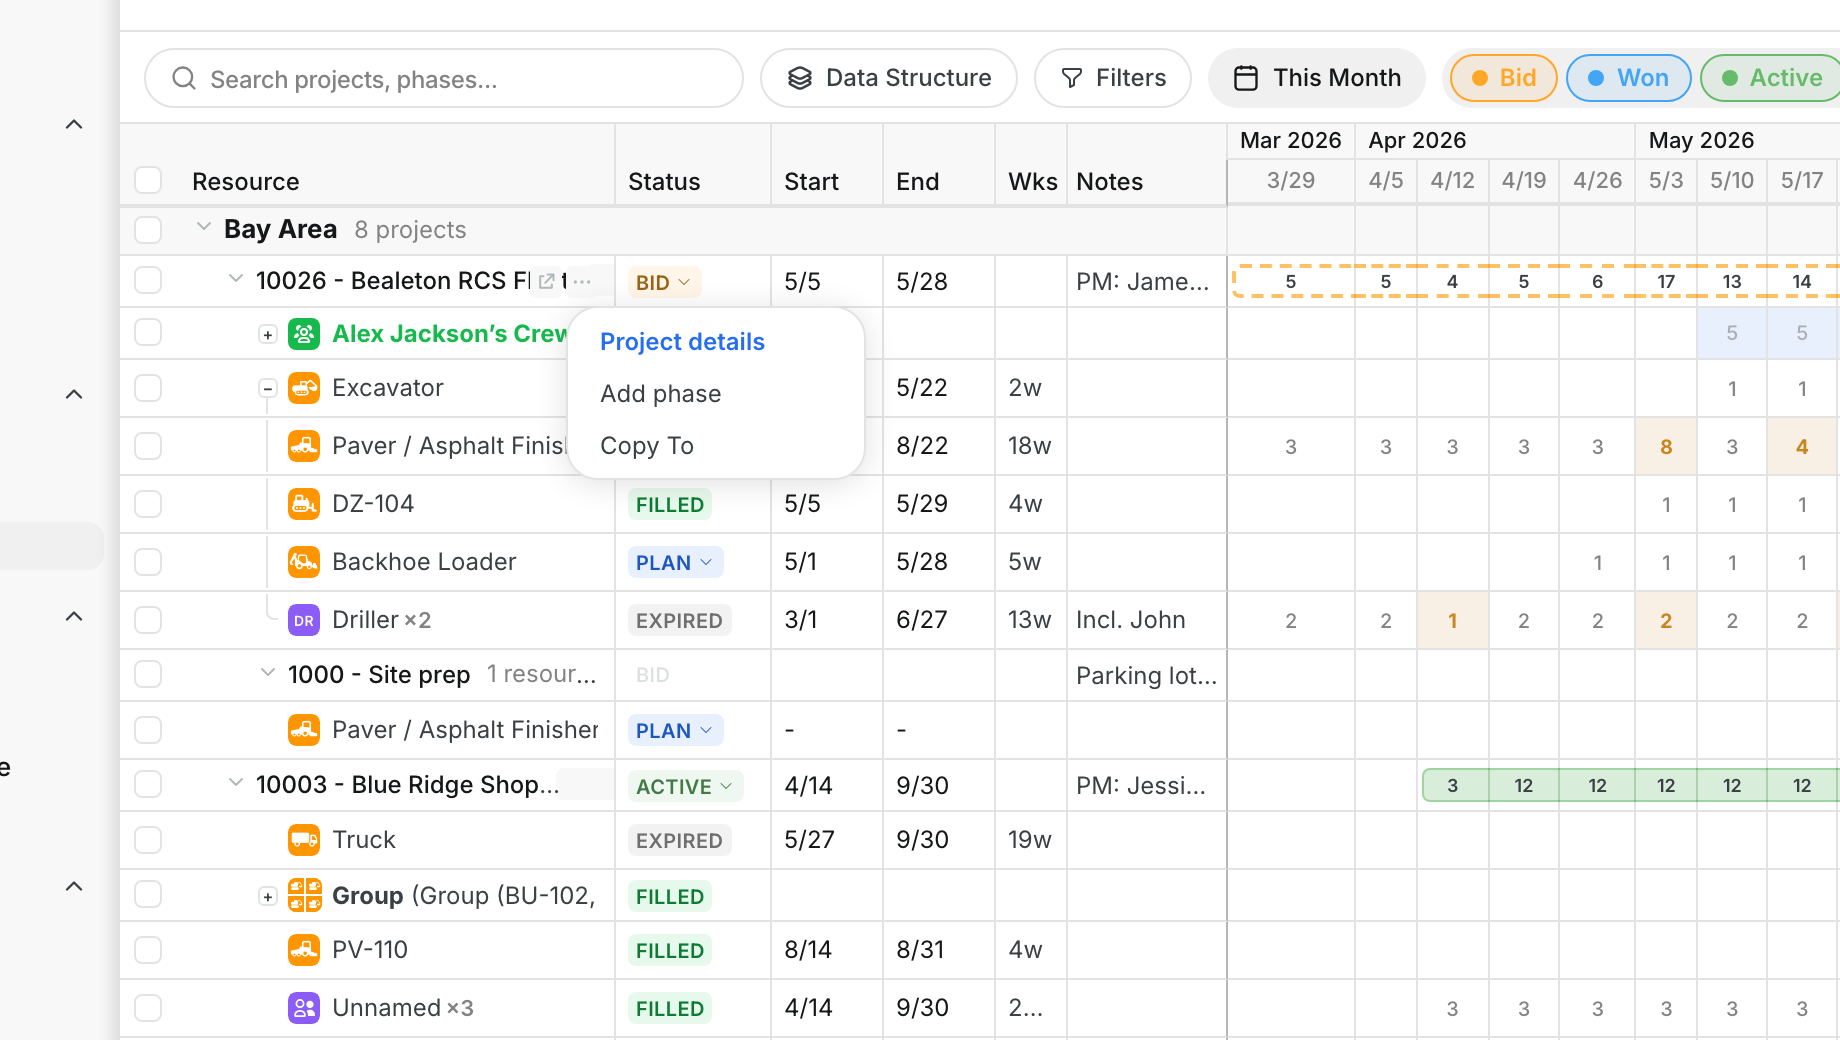The height and width of the screenshot is (1040, 1840).
Task: Check the Driller ×2 row checkbox
Action: coord(148,620)
